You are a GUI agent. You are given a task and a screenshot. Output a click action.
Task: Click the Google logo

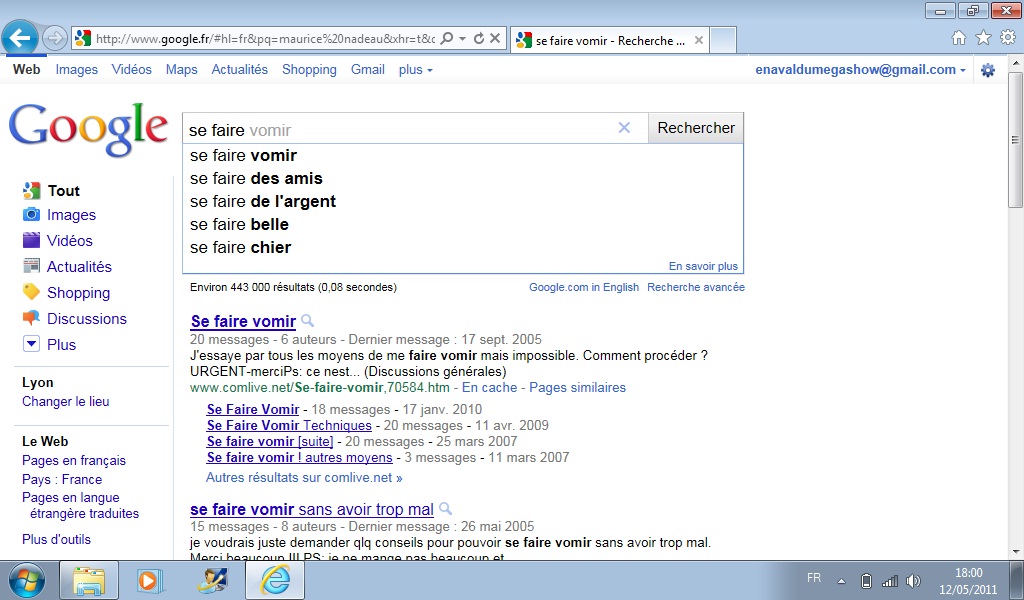pyautogui.click(x=89, y=129)
